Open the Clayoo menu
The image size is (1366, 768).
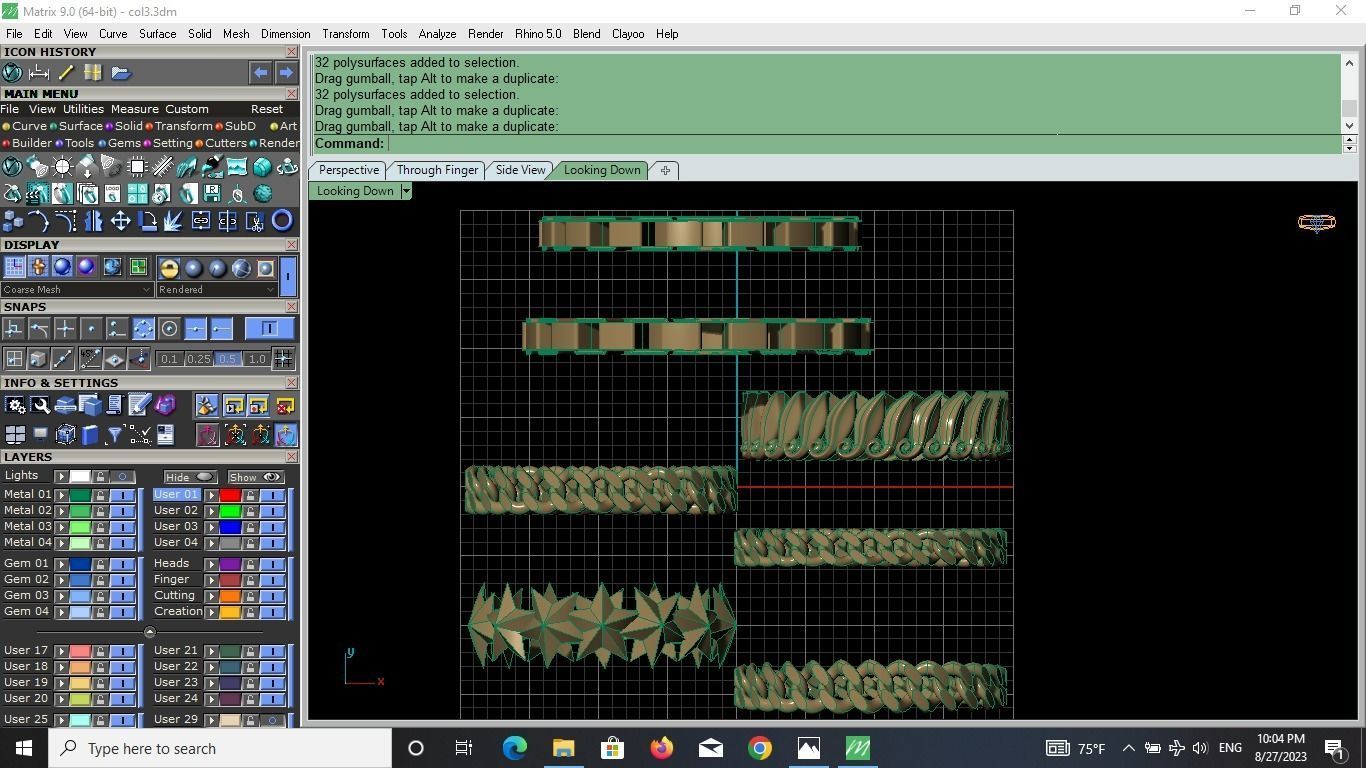click(628, 34)
